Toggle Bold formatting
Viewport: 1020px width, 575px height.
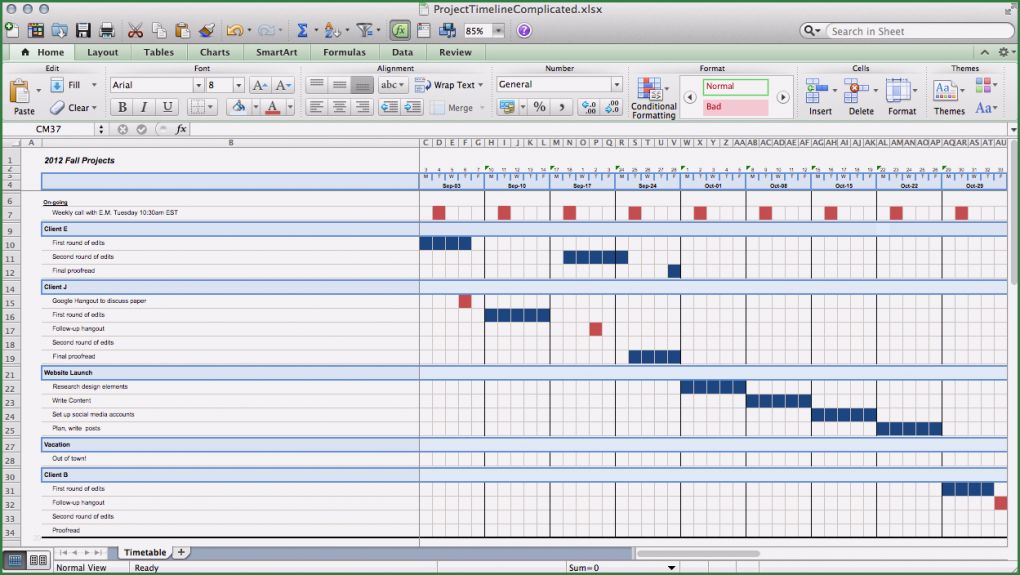122,107
